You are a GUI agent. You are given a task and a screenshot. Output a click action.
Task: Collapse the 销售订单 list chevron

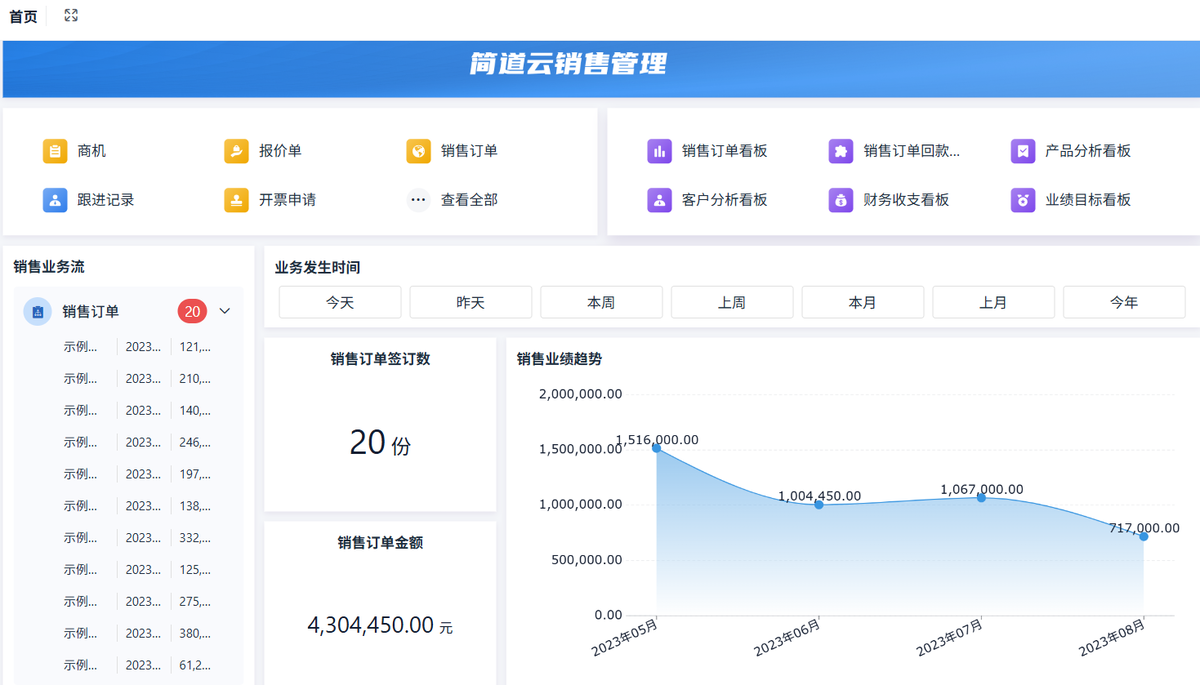[x=225, y=311]
